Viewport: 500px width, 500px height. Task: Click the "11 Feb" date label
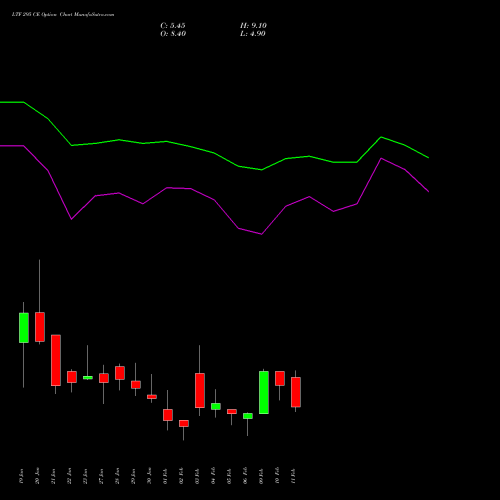point(293,476)
